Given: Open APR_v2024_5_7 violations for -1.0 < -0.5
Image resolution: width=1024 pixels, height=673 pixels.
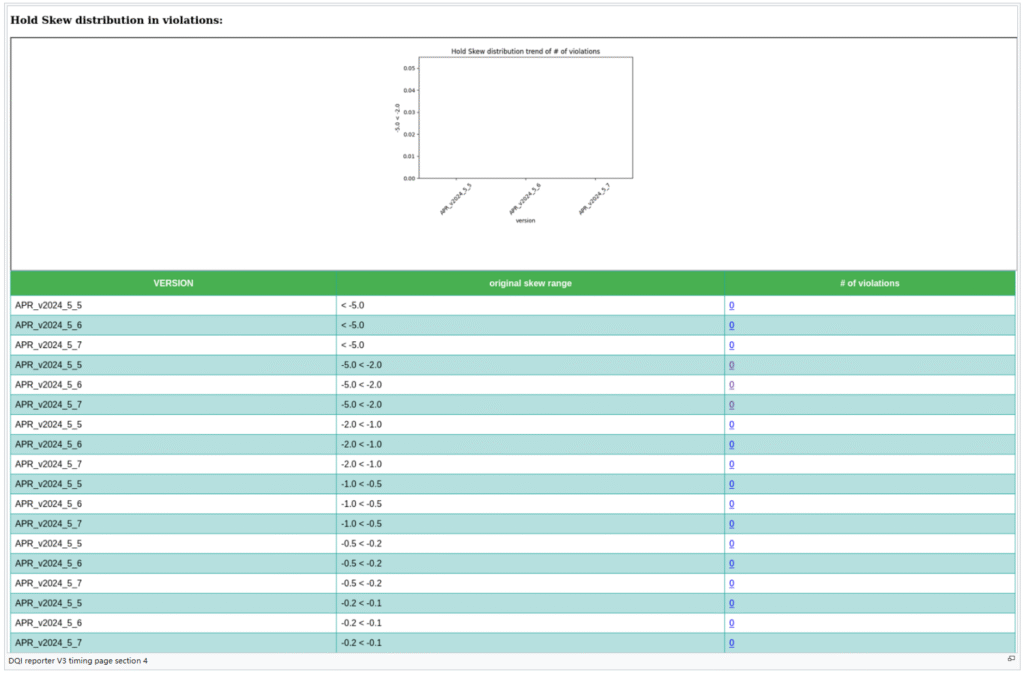Looking at the screenshot, I should click(731, 524).
